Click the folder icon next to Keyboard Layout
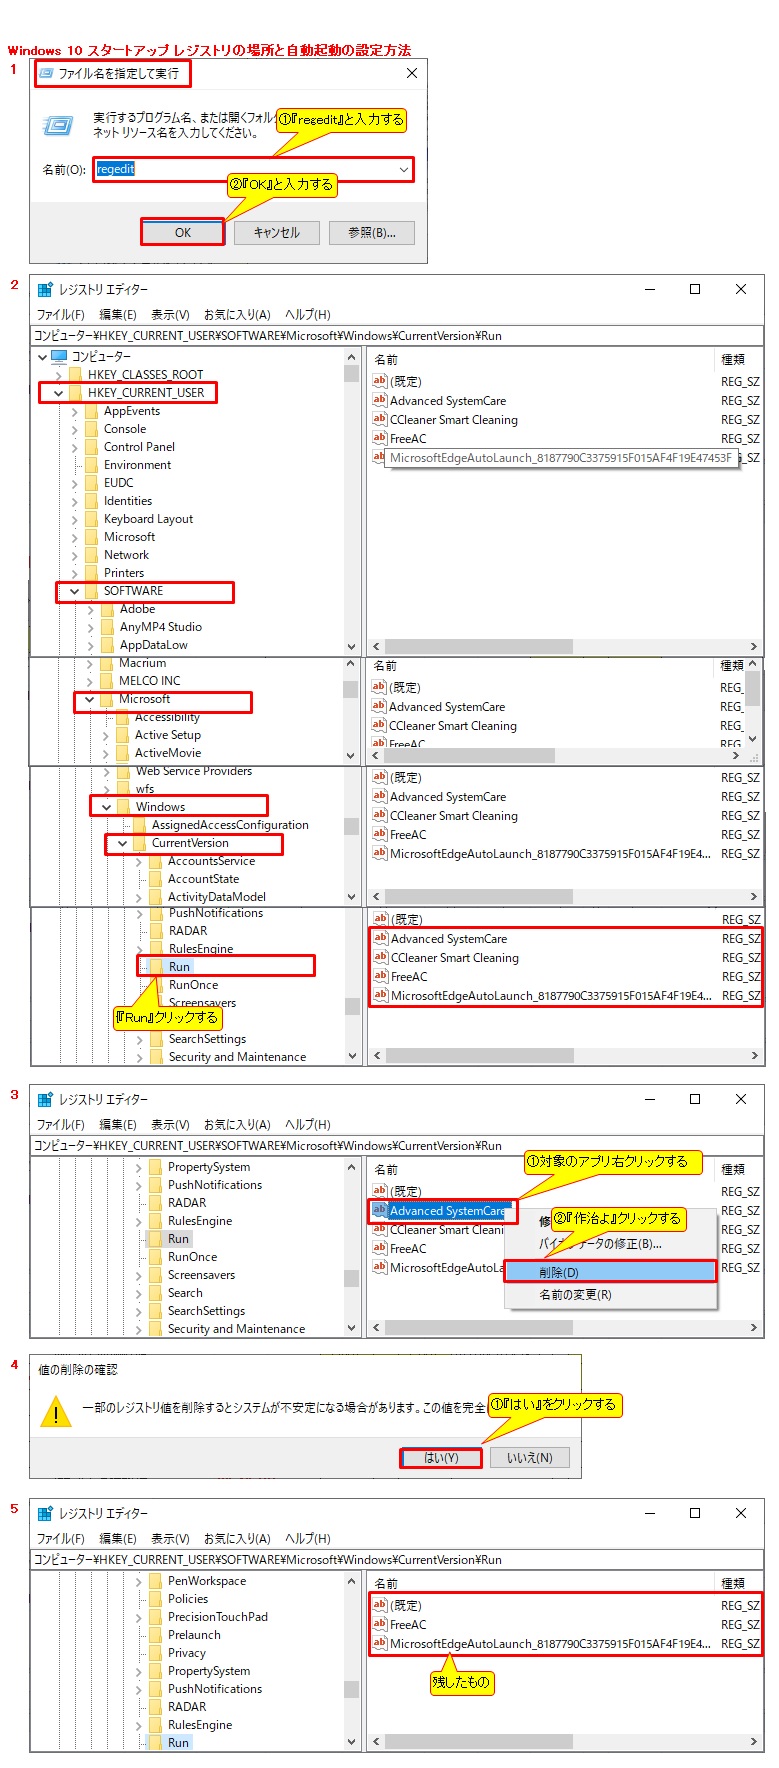This screenshot has width=779, height=1768. (x=91, y=519)
